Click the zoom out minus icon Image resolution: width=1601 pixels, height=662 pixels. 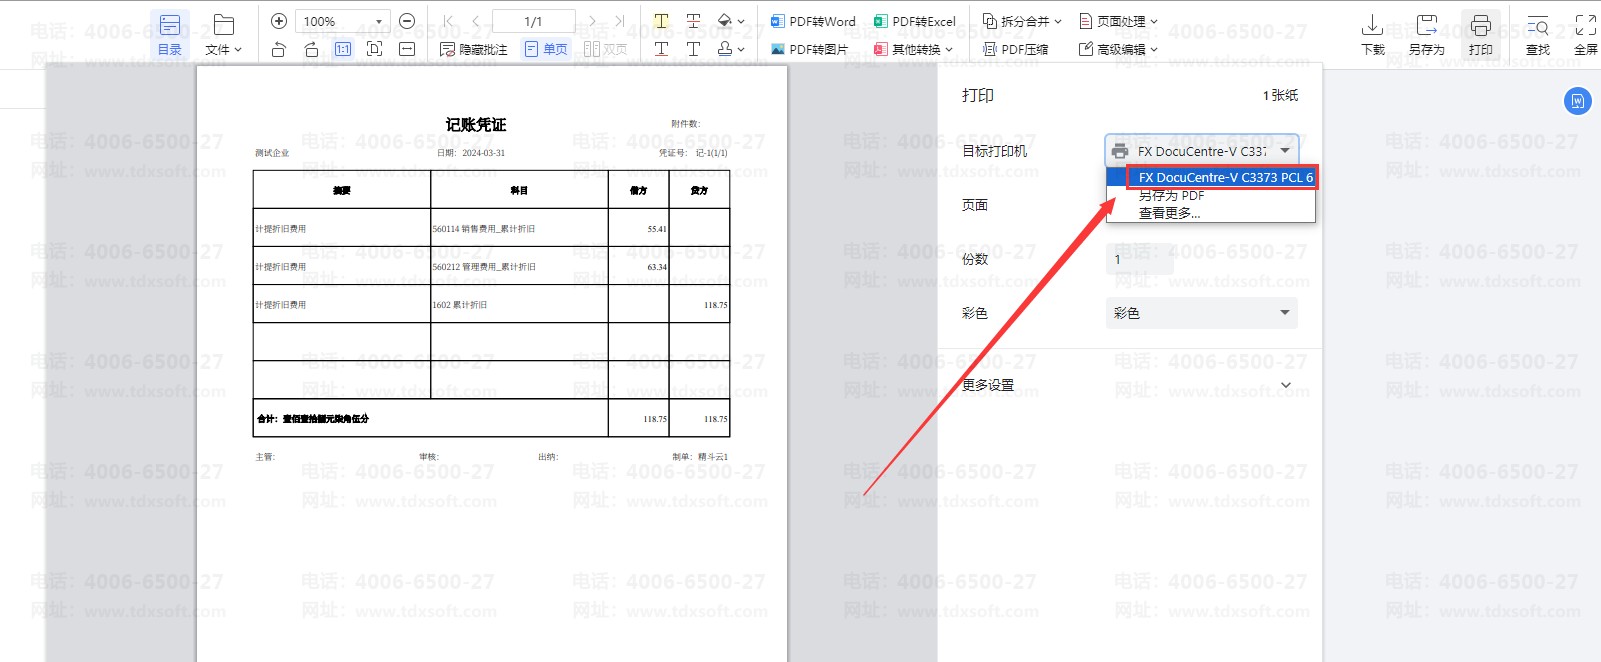pos(407,21)
